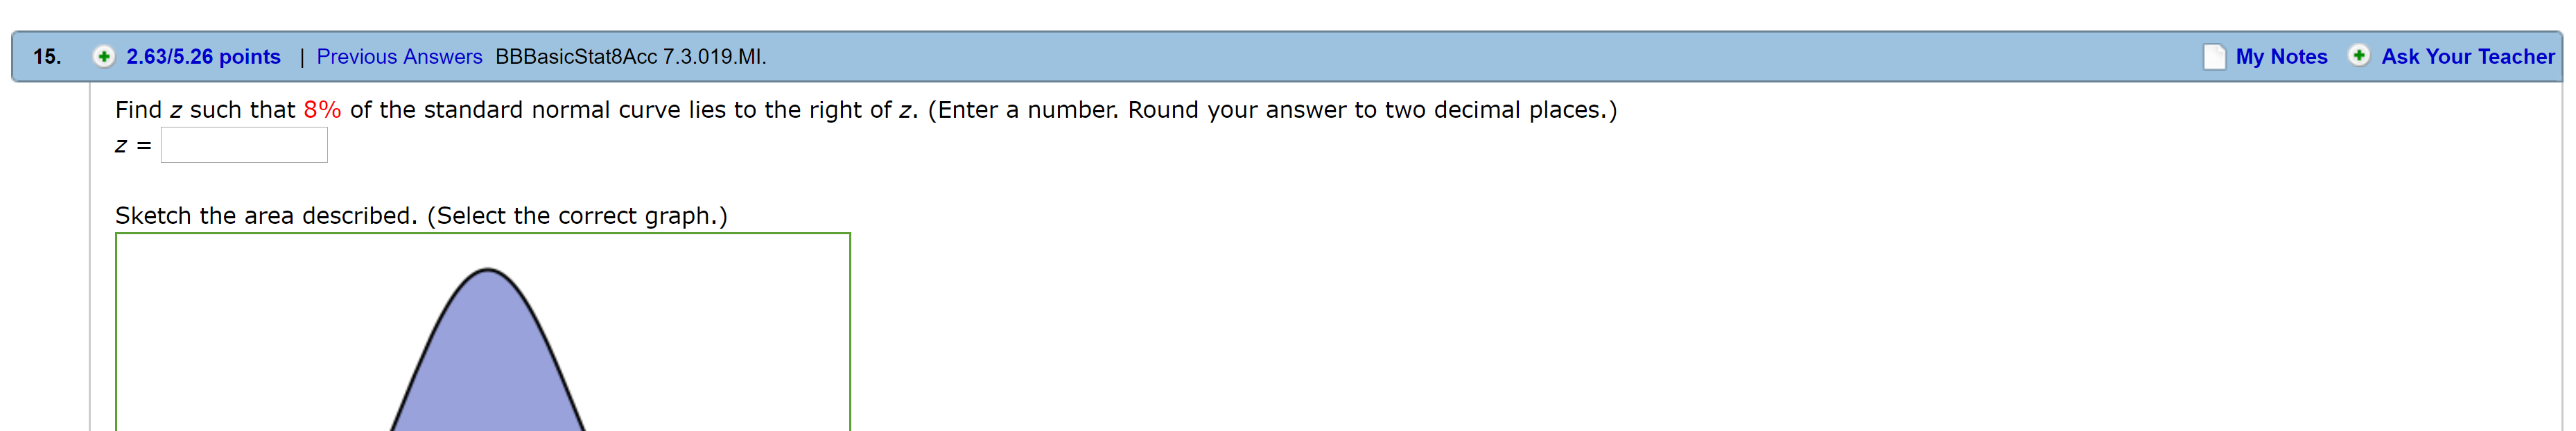
Task: Click the Sketch the area described instruction
Action: tap(421, 216)
